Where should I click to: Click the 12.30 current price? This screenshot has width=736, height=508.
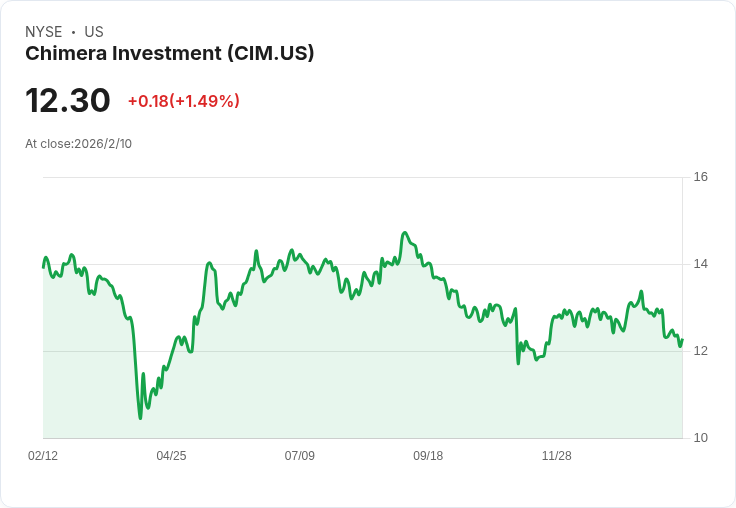point(68,101)
